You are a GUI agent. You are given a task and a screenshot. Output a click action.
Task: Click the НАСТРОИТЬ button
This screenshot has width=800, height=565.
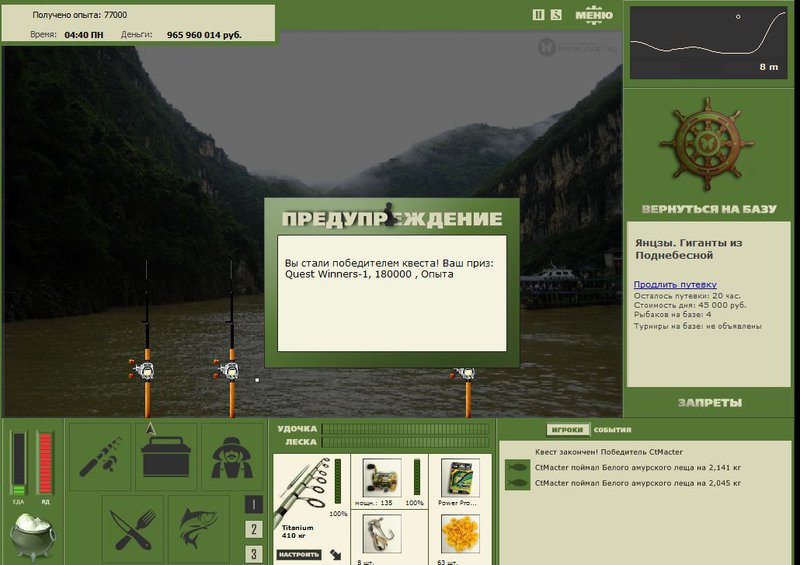[x=299, y=554]
